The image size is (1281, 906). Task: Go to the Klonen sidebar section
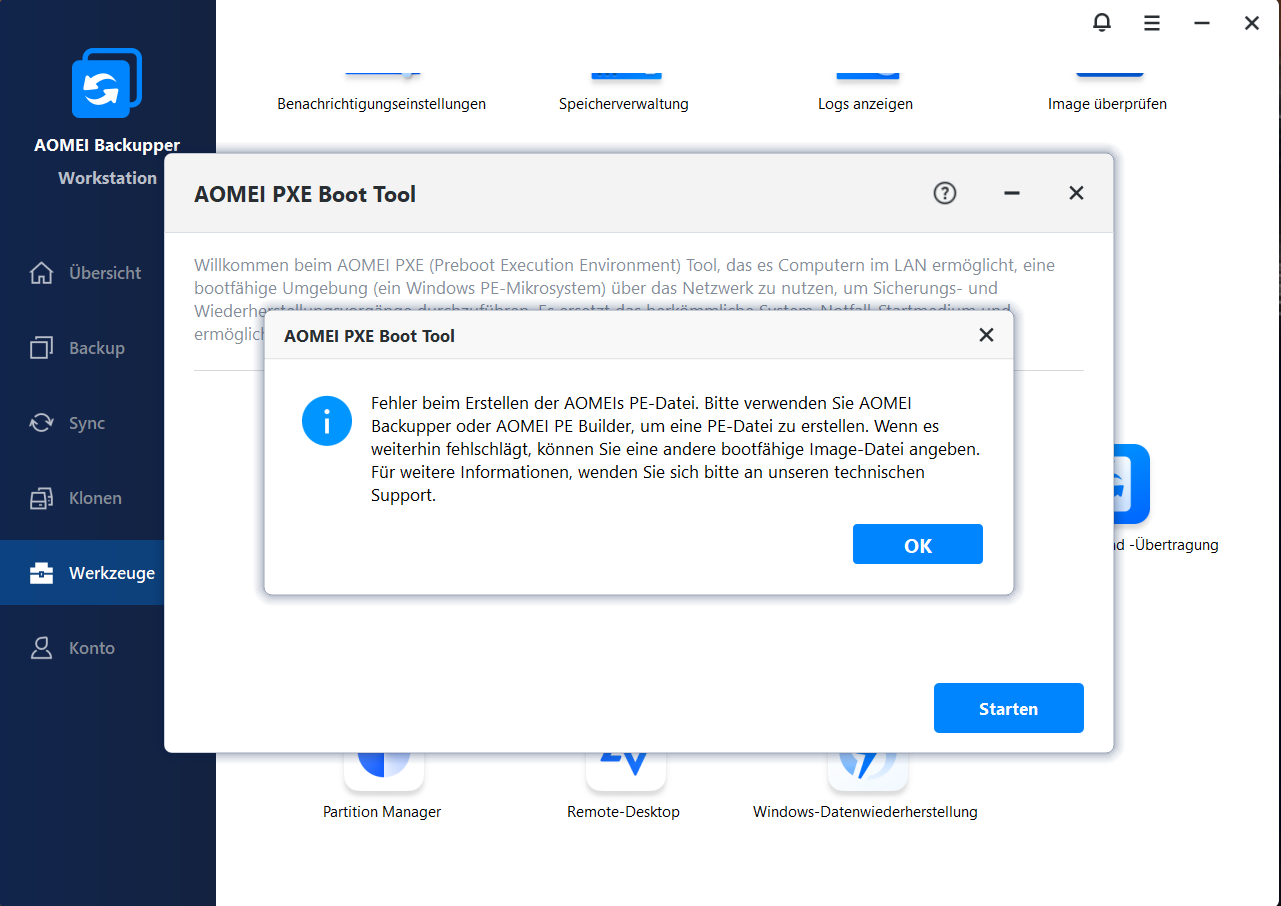pos(82,498)
